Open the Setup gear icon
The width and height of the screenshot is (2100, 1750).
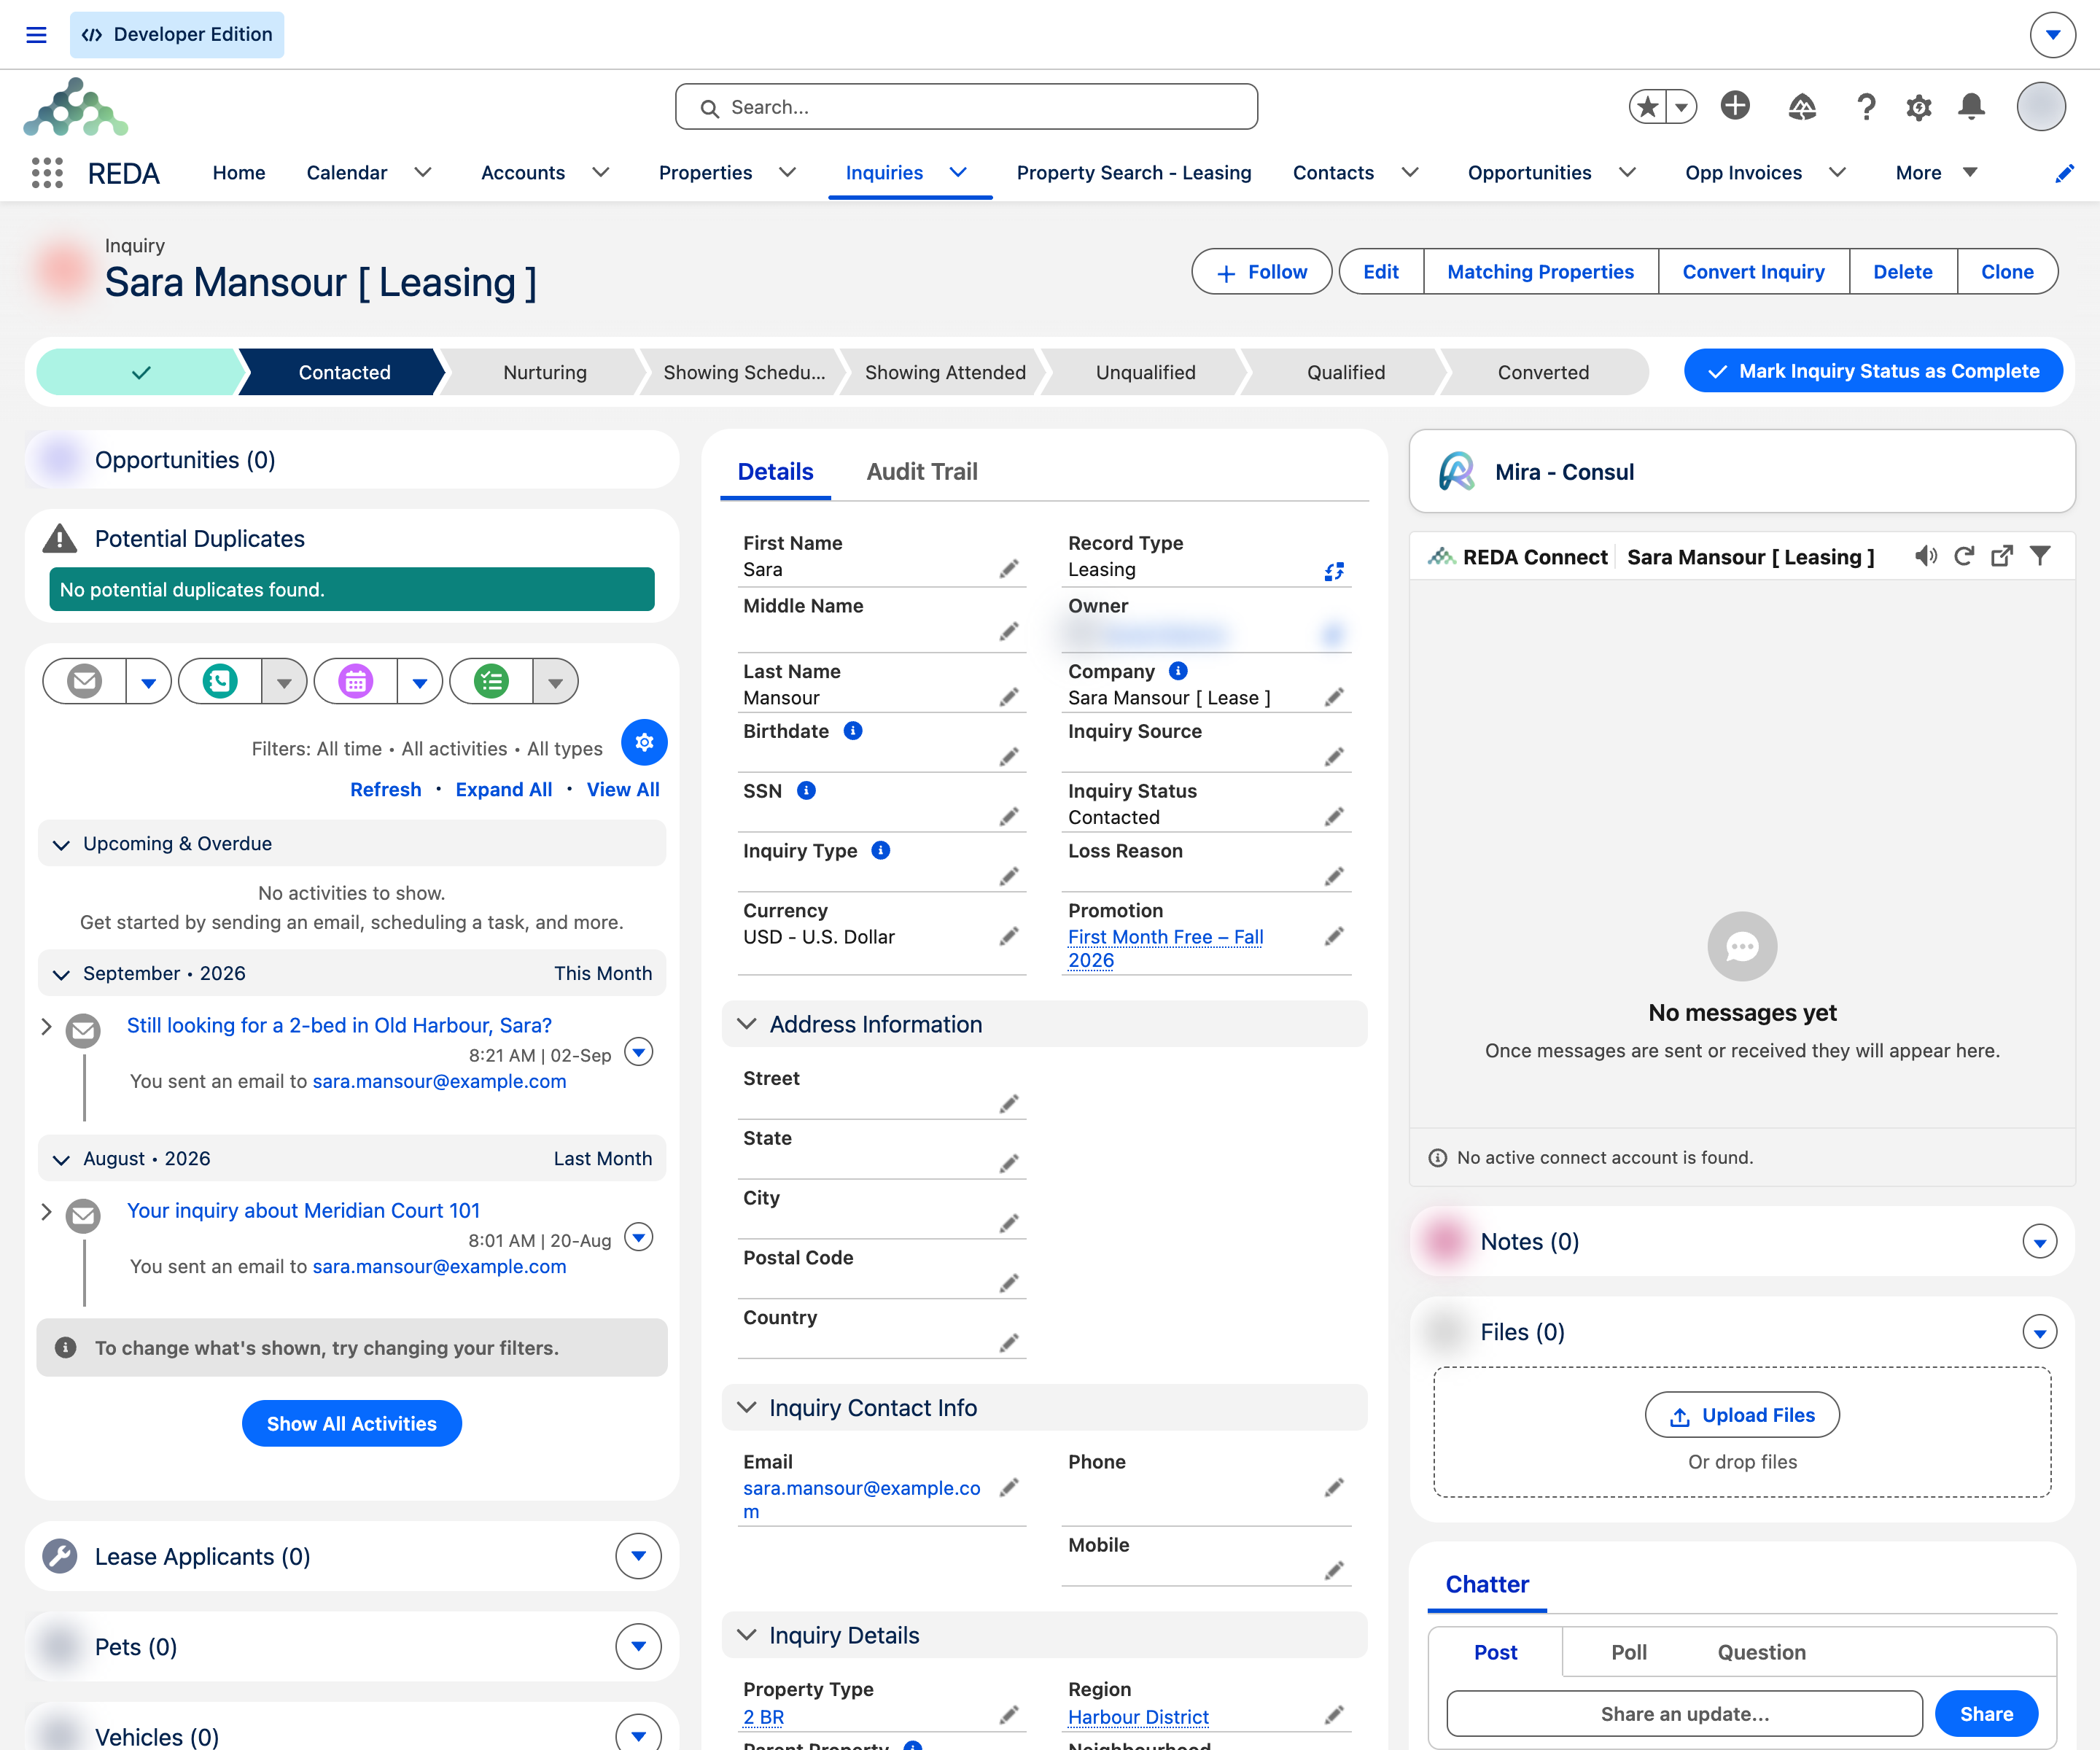[1918, 107]
